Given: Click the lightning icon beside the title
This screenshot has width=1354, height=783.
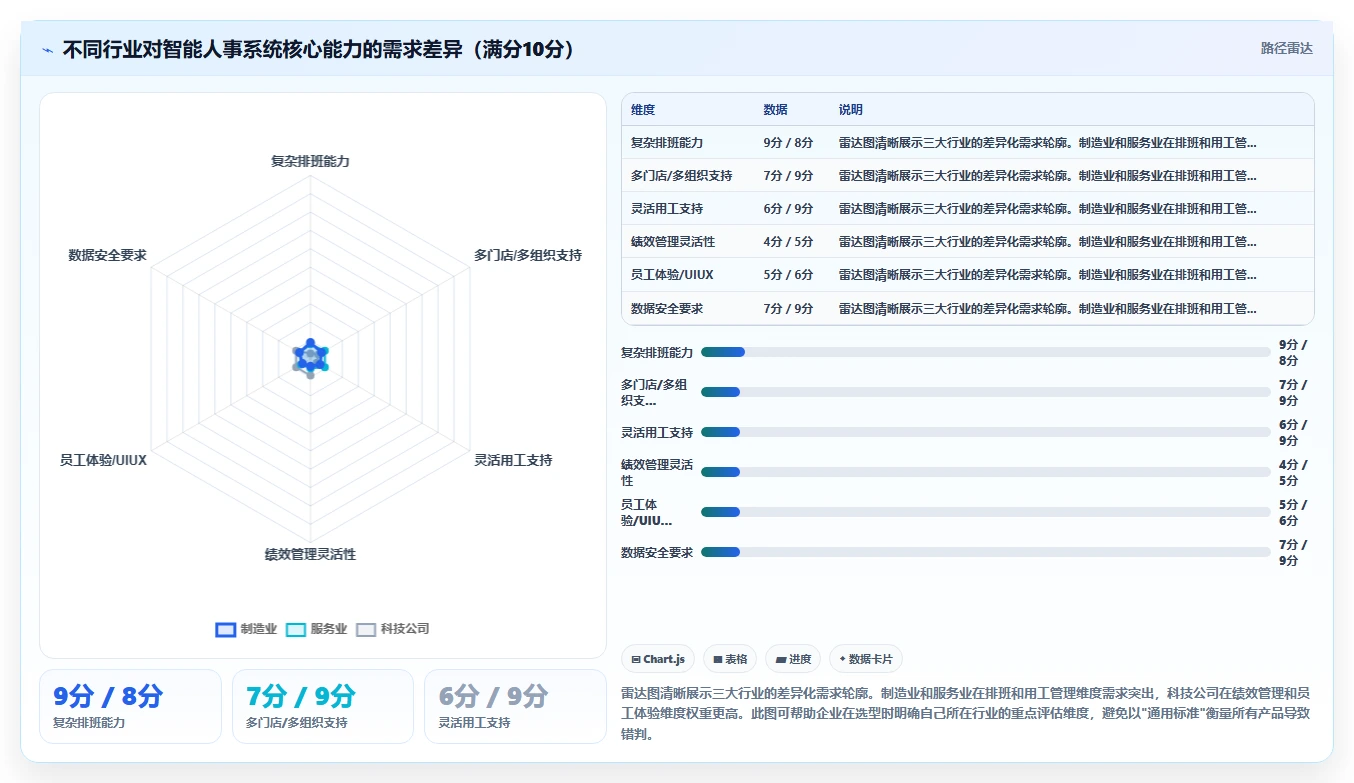Looking at the screenshot, I should point(48,50).
